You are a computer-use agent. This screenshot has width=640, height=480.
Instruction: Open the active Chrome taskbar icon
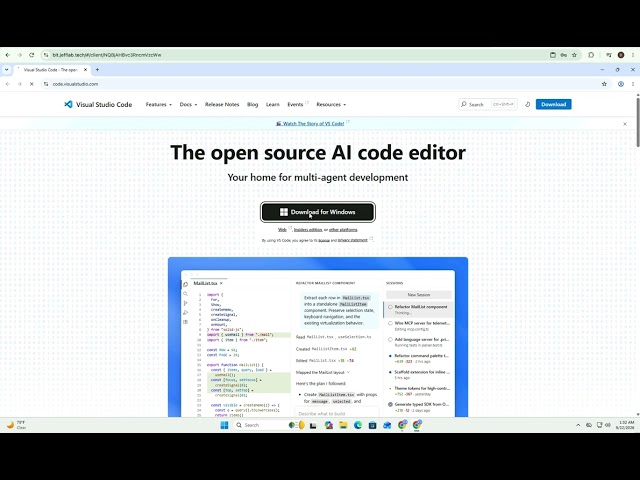(417, 425)
